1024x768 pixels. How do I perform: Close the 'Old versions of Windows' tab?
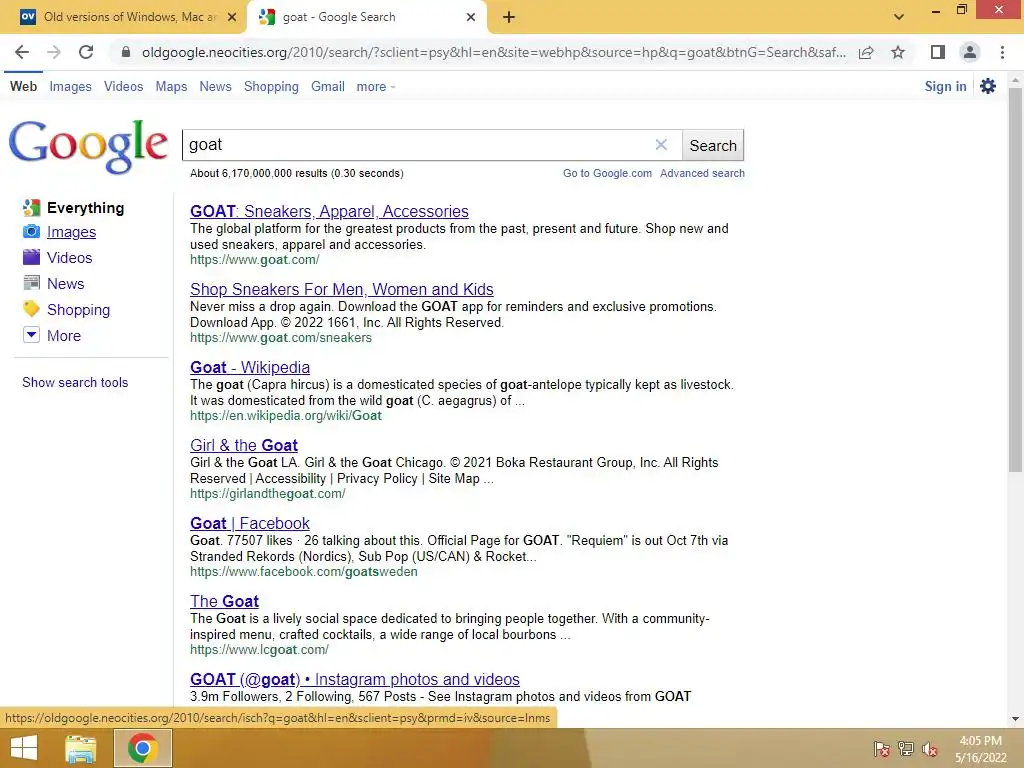coord(231,17)
